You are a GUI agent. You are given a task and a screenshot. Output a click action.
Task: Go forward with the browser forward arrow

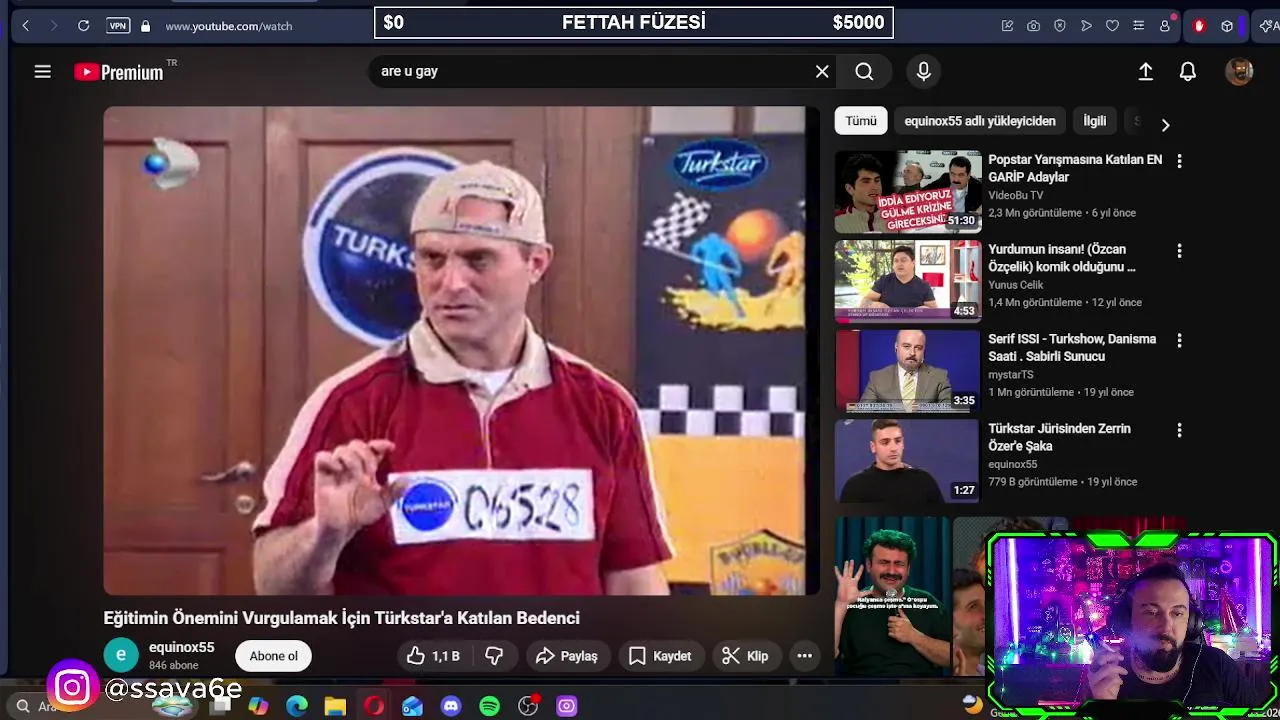coord(54,26)
